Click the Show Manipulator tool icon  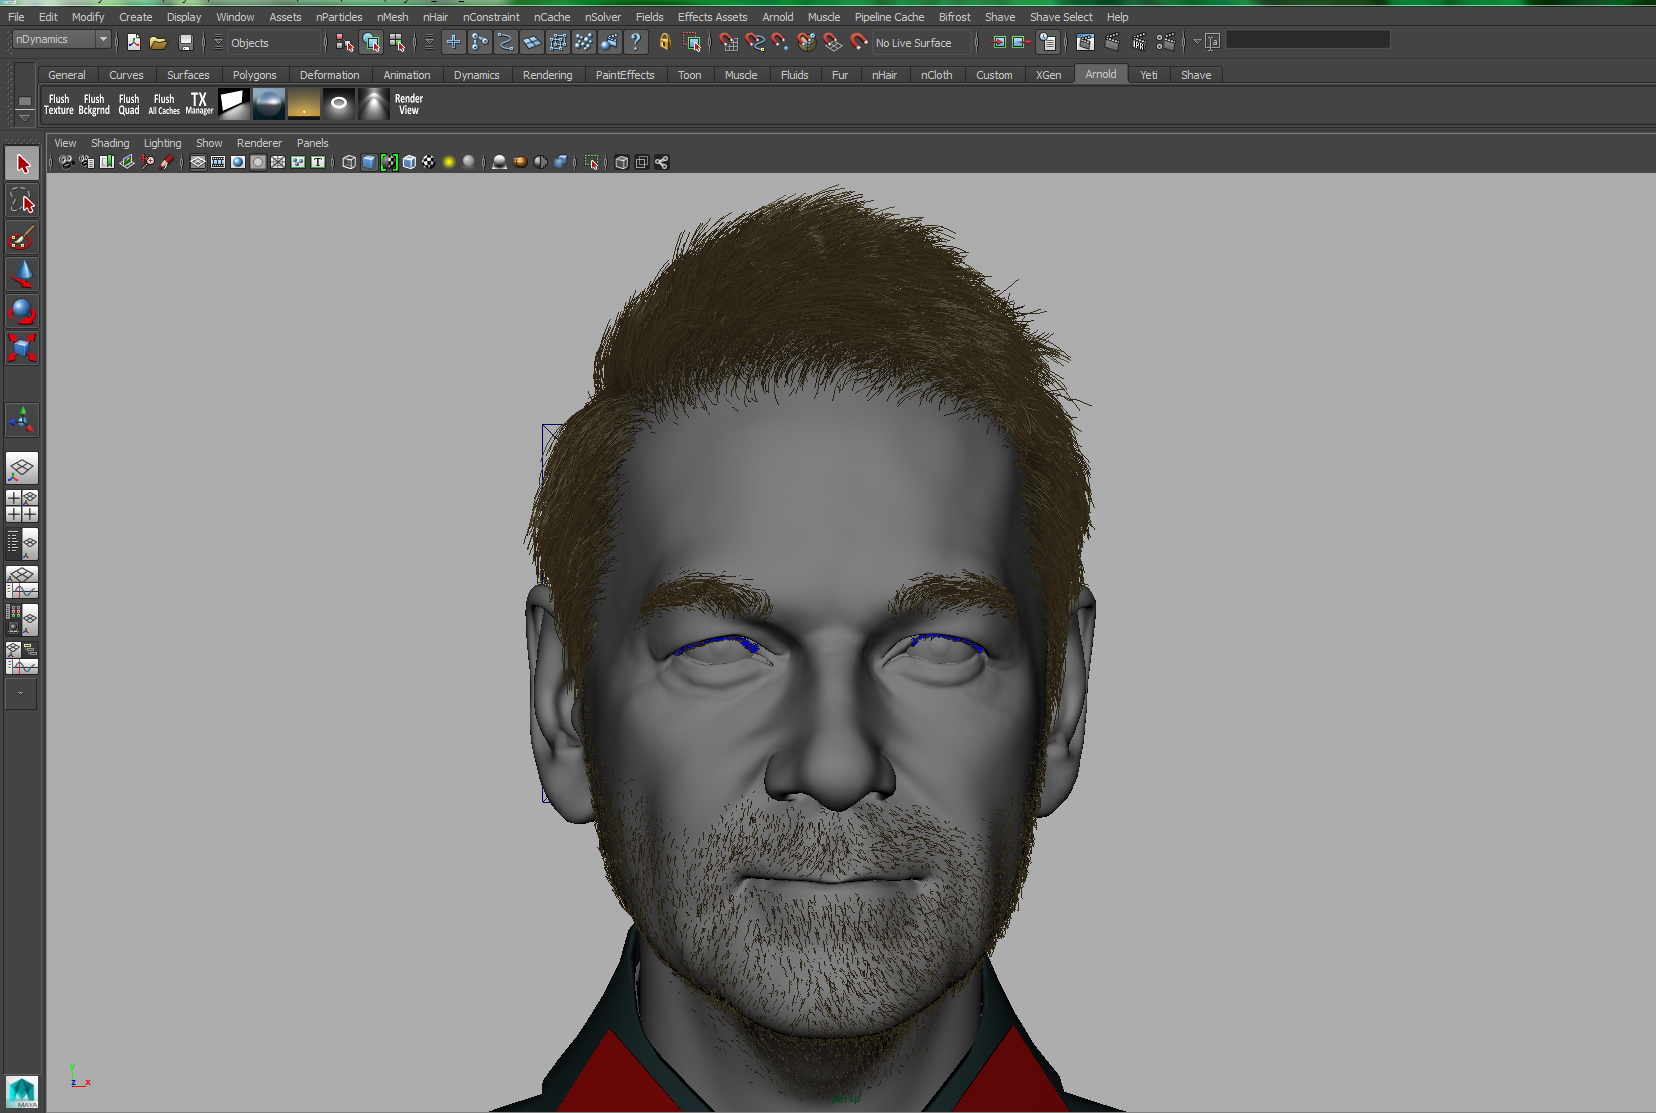(x=22, y=420)
